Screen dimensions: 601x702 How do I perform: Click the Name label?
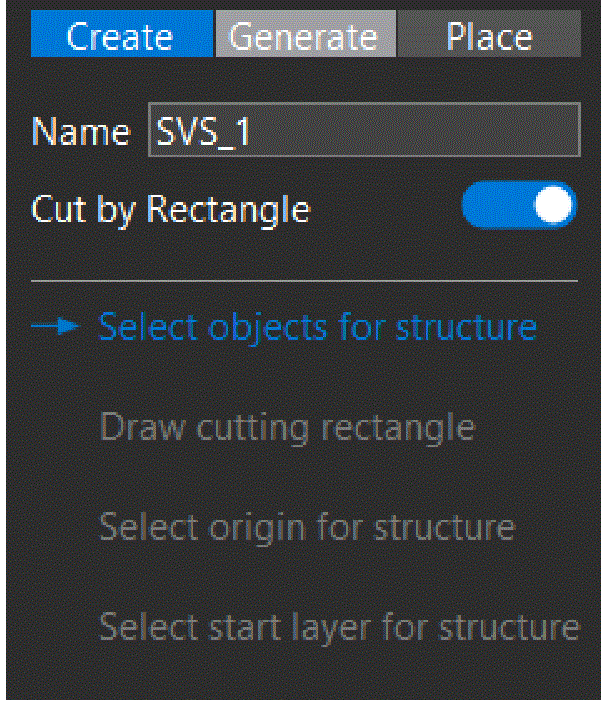click(81, 132)
